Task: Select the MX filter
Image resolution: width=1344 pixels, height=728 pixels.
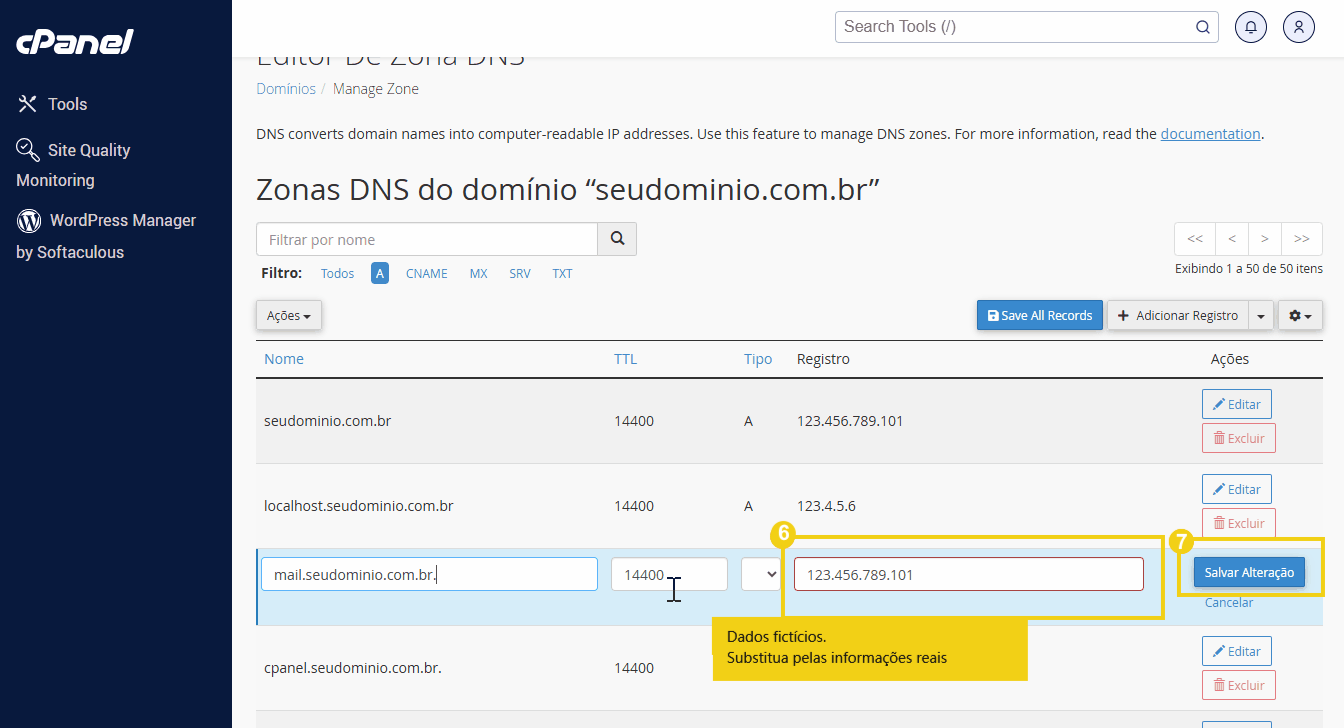Action: tap(479, 273)
